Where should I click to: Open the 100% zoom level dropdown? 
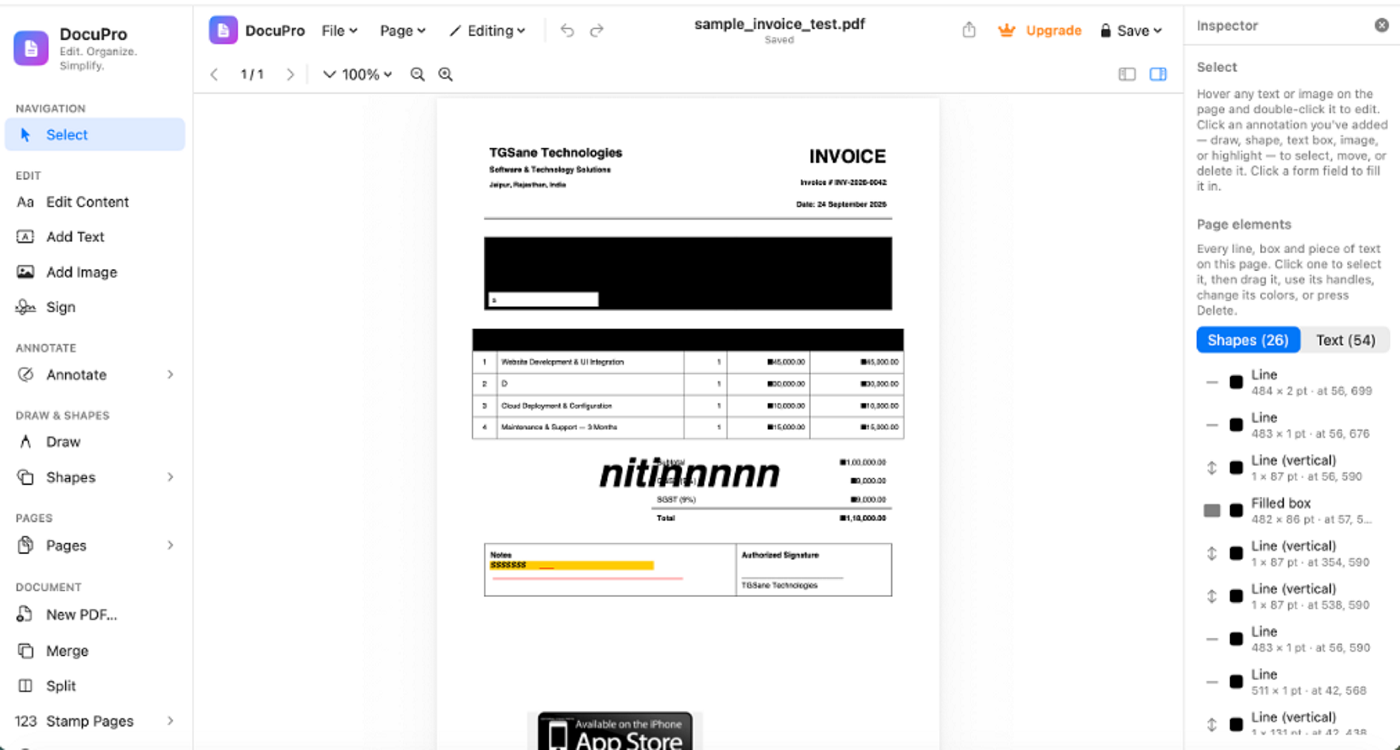click(x=358, y=74)
